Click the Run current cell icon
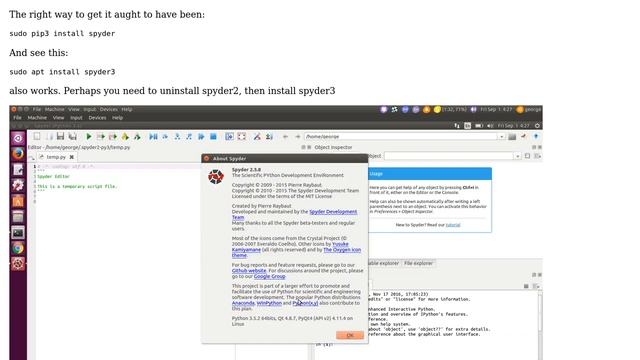The height and width of the screenshot is (360, 640). tap(101, 136)
